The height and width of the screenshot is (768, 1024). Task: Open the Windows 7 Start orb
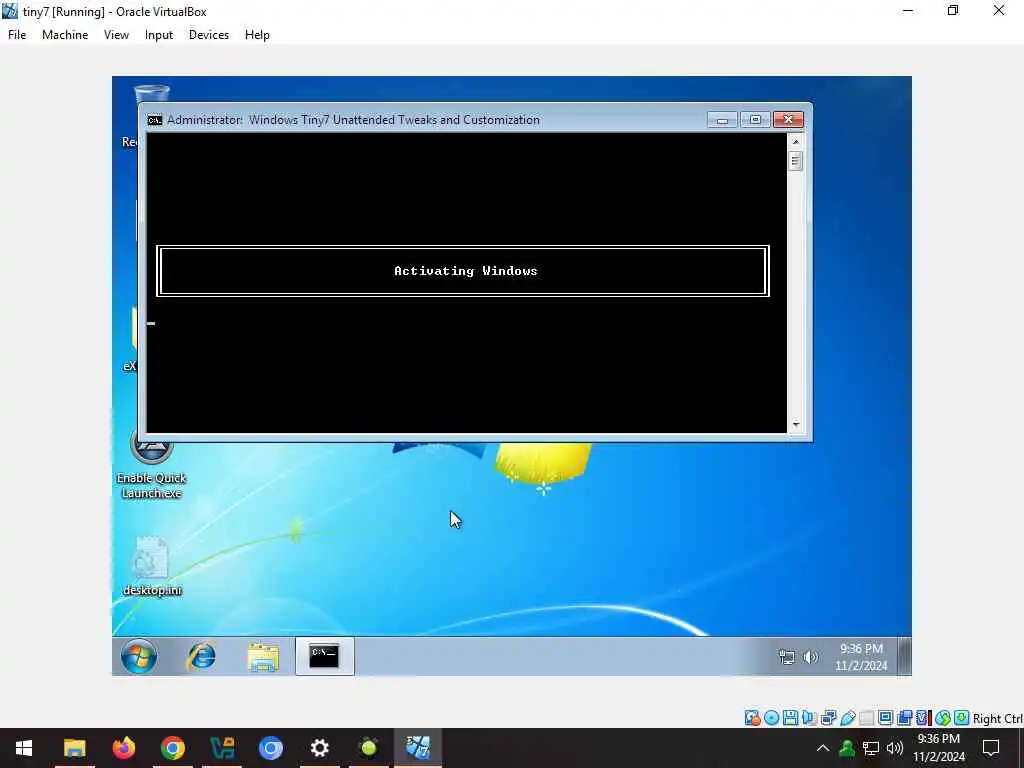pyautogui.click(x=138, y=656)
